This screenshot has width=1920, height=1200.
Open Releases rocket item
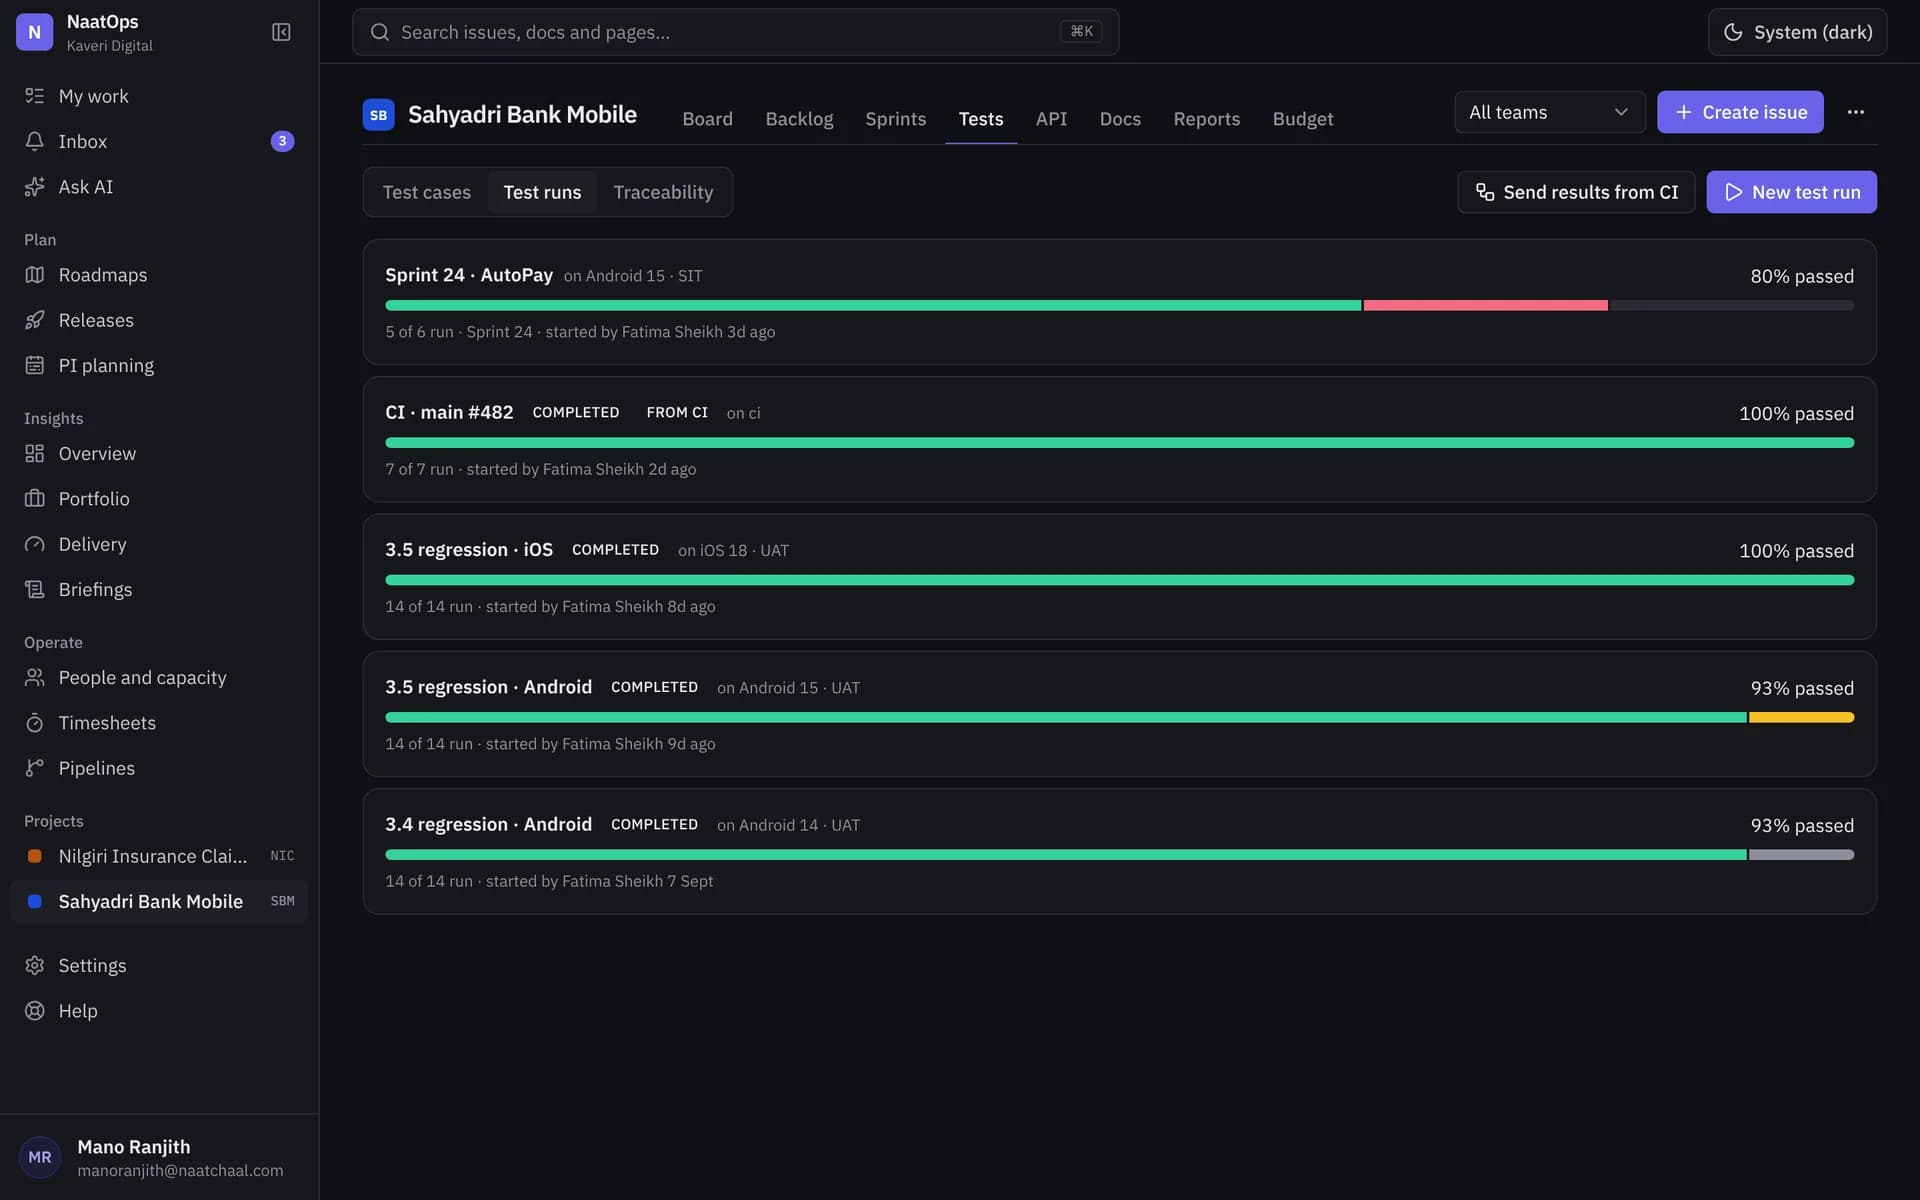coord(159,320)
